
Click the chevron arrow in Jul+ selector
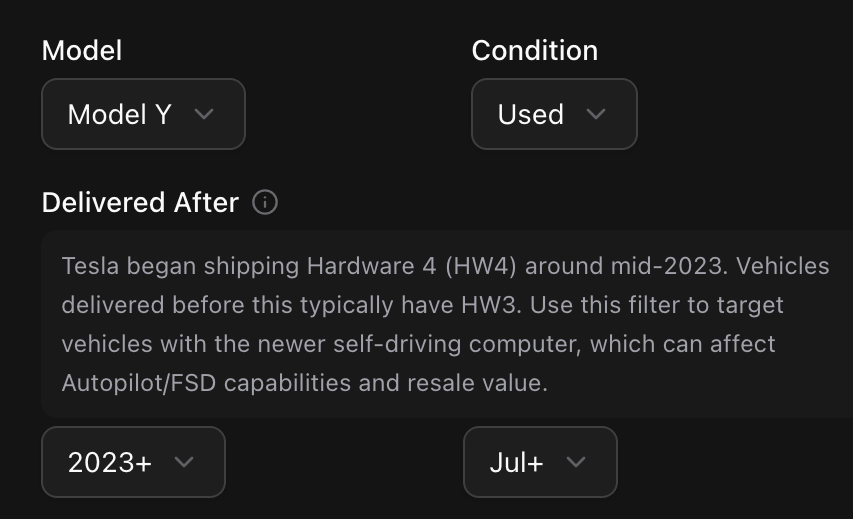[575, 462]
